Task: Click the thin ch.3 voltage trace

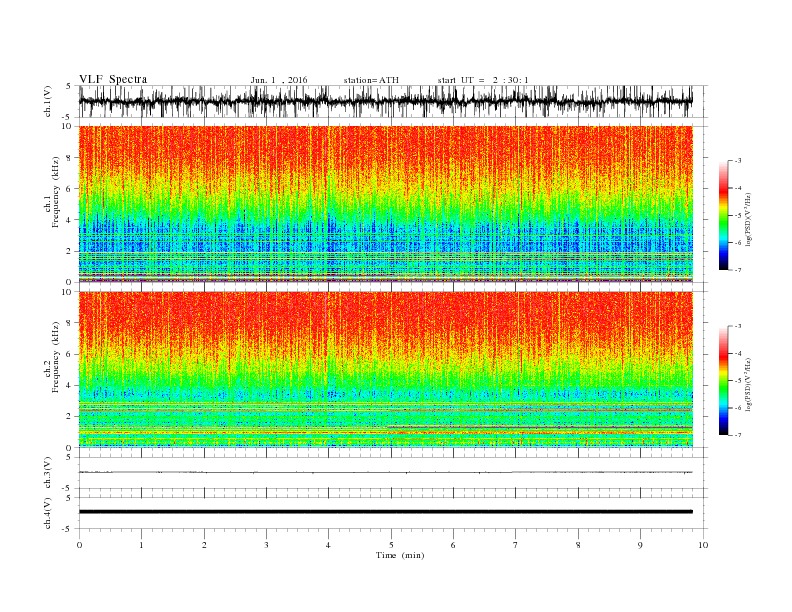Action: click(x=386, y=473)
